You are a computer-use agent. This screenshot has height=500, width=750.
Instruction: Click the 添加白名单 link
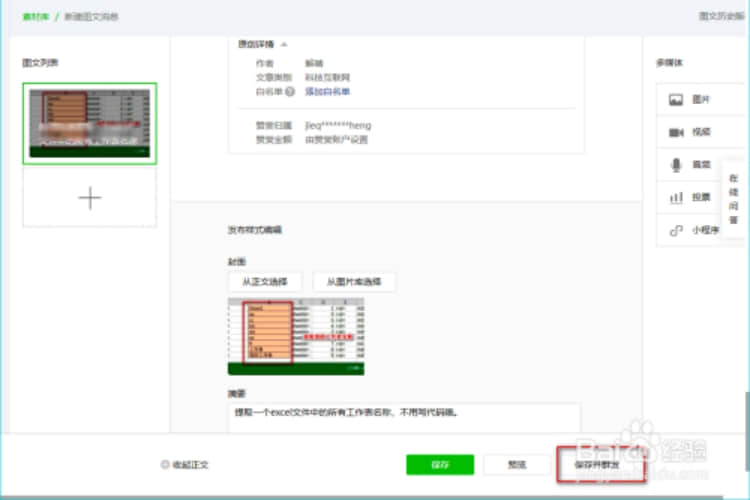click(x=327, y=92)
